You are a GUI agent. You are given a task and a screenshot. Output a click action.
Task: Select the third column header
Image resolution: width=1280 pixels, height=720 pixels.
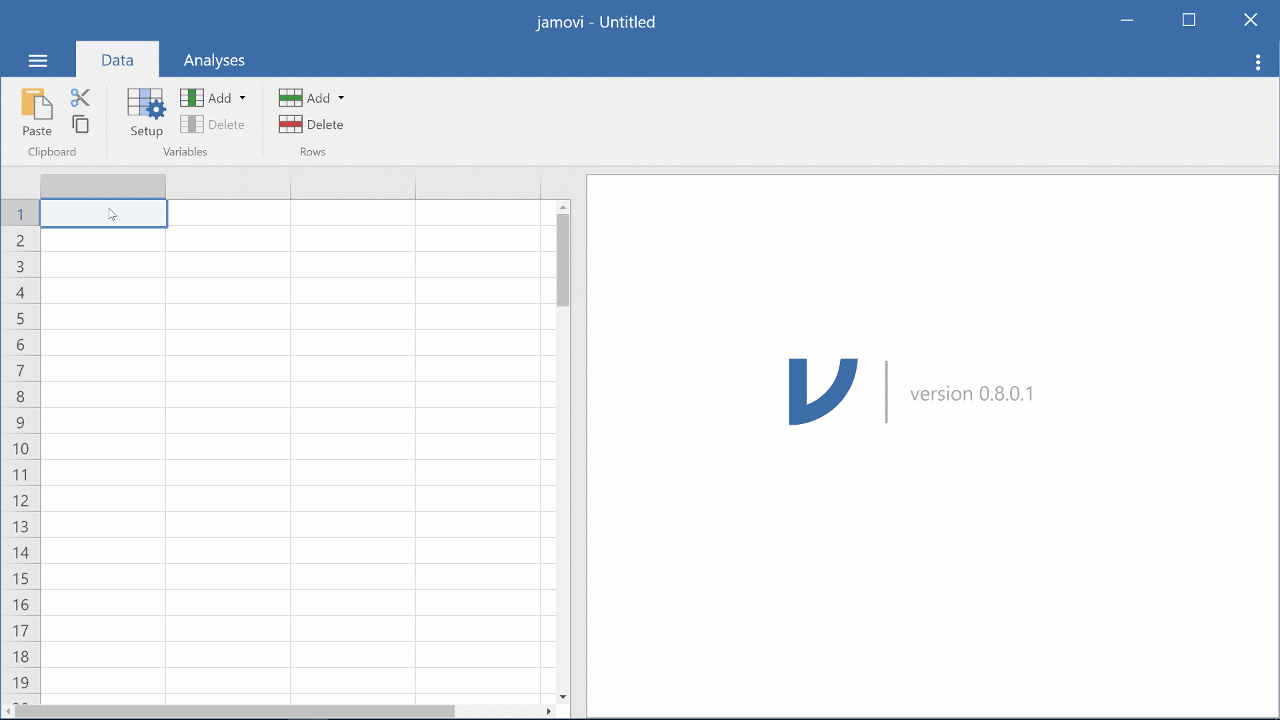[353, 187]
